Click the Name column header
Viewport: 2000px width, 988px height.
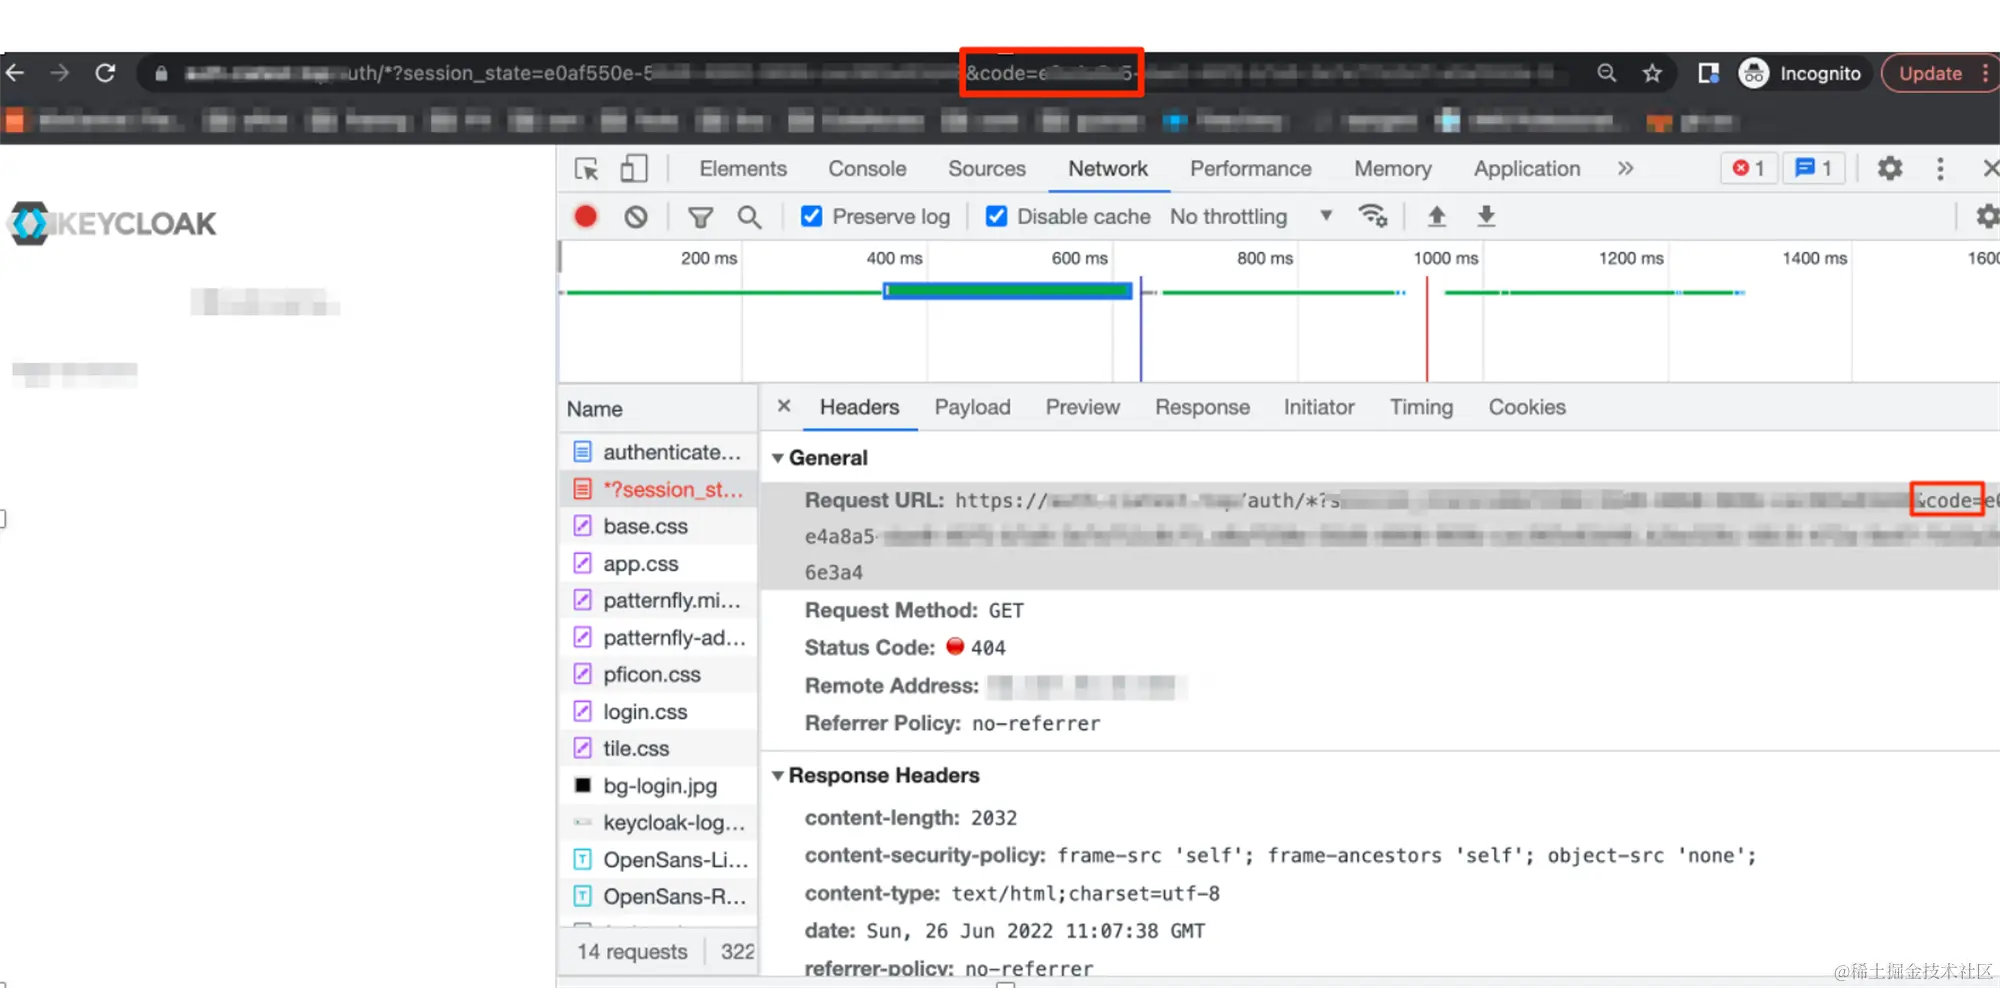tap(595, 409)
